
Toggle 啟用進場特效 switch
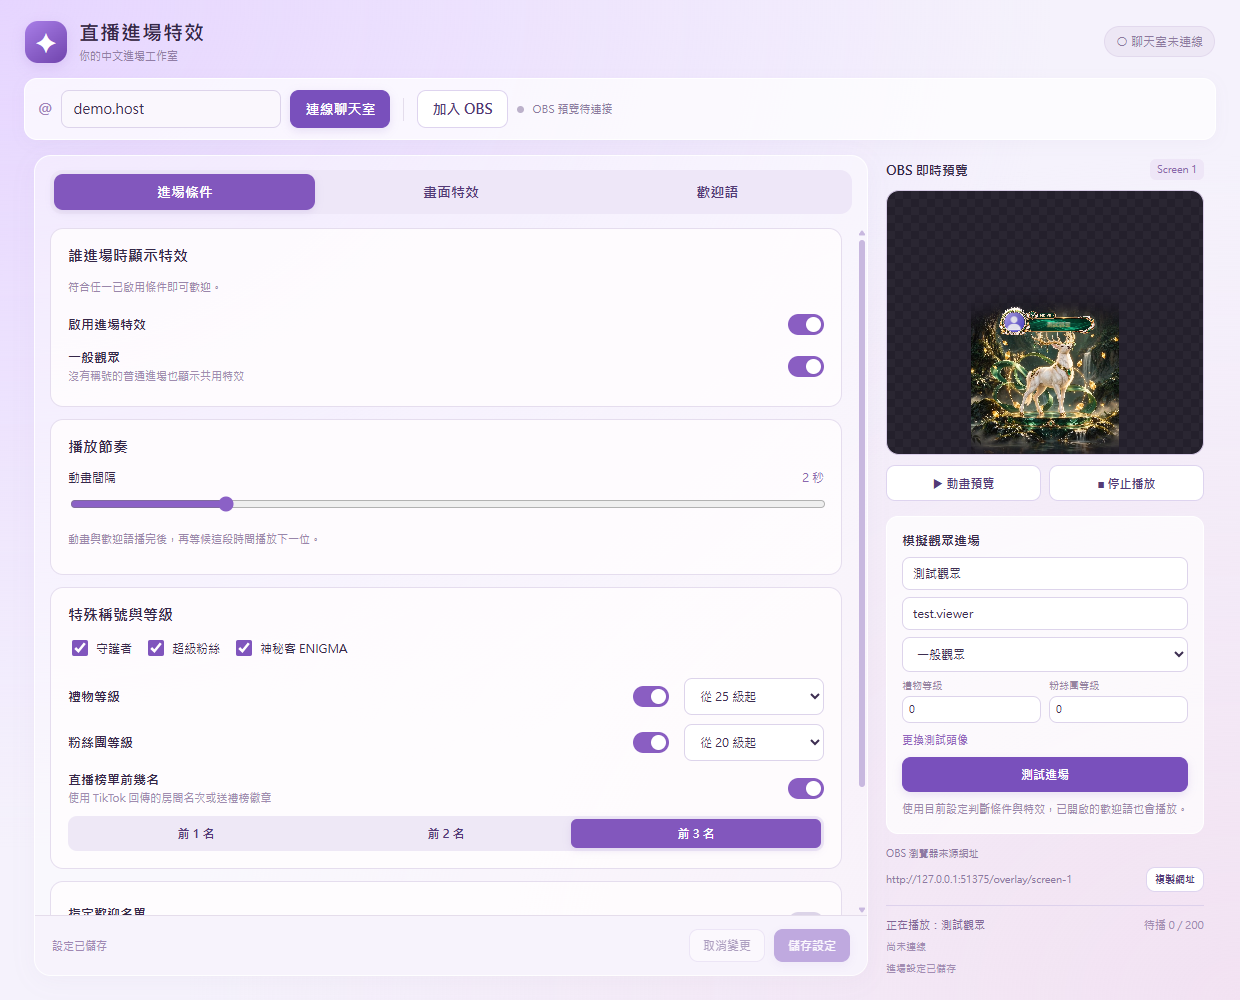tap(806, 324)
